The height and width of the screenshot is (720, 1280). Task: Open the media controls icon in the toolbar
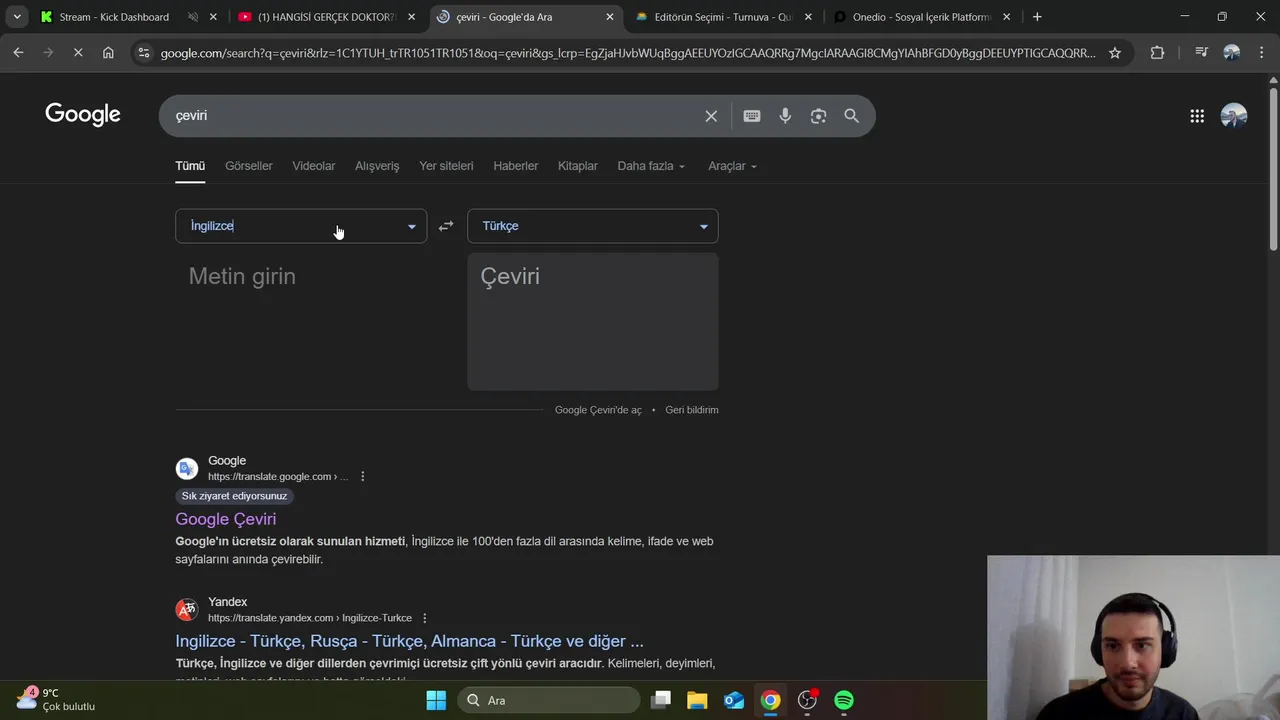coord(1201,53)
